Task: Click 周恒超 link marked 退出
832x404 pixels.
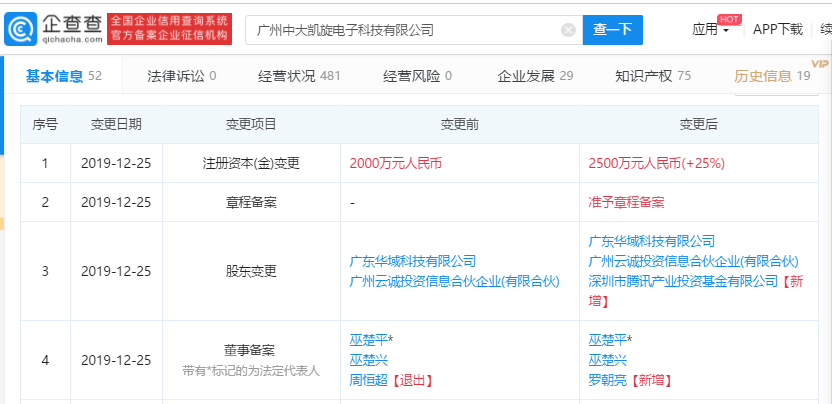Action: pyautogui.click(x=369, y=380)
